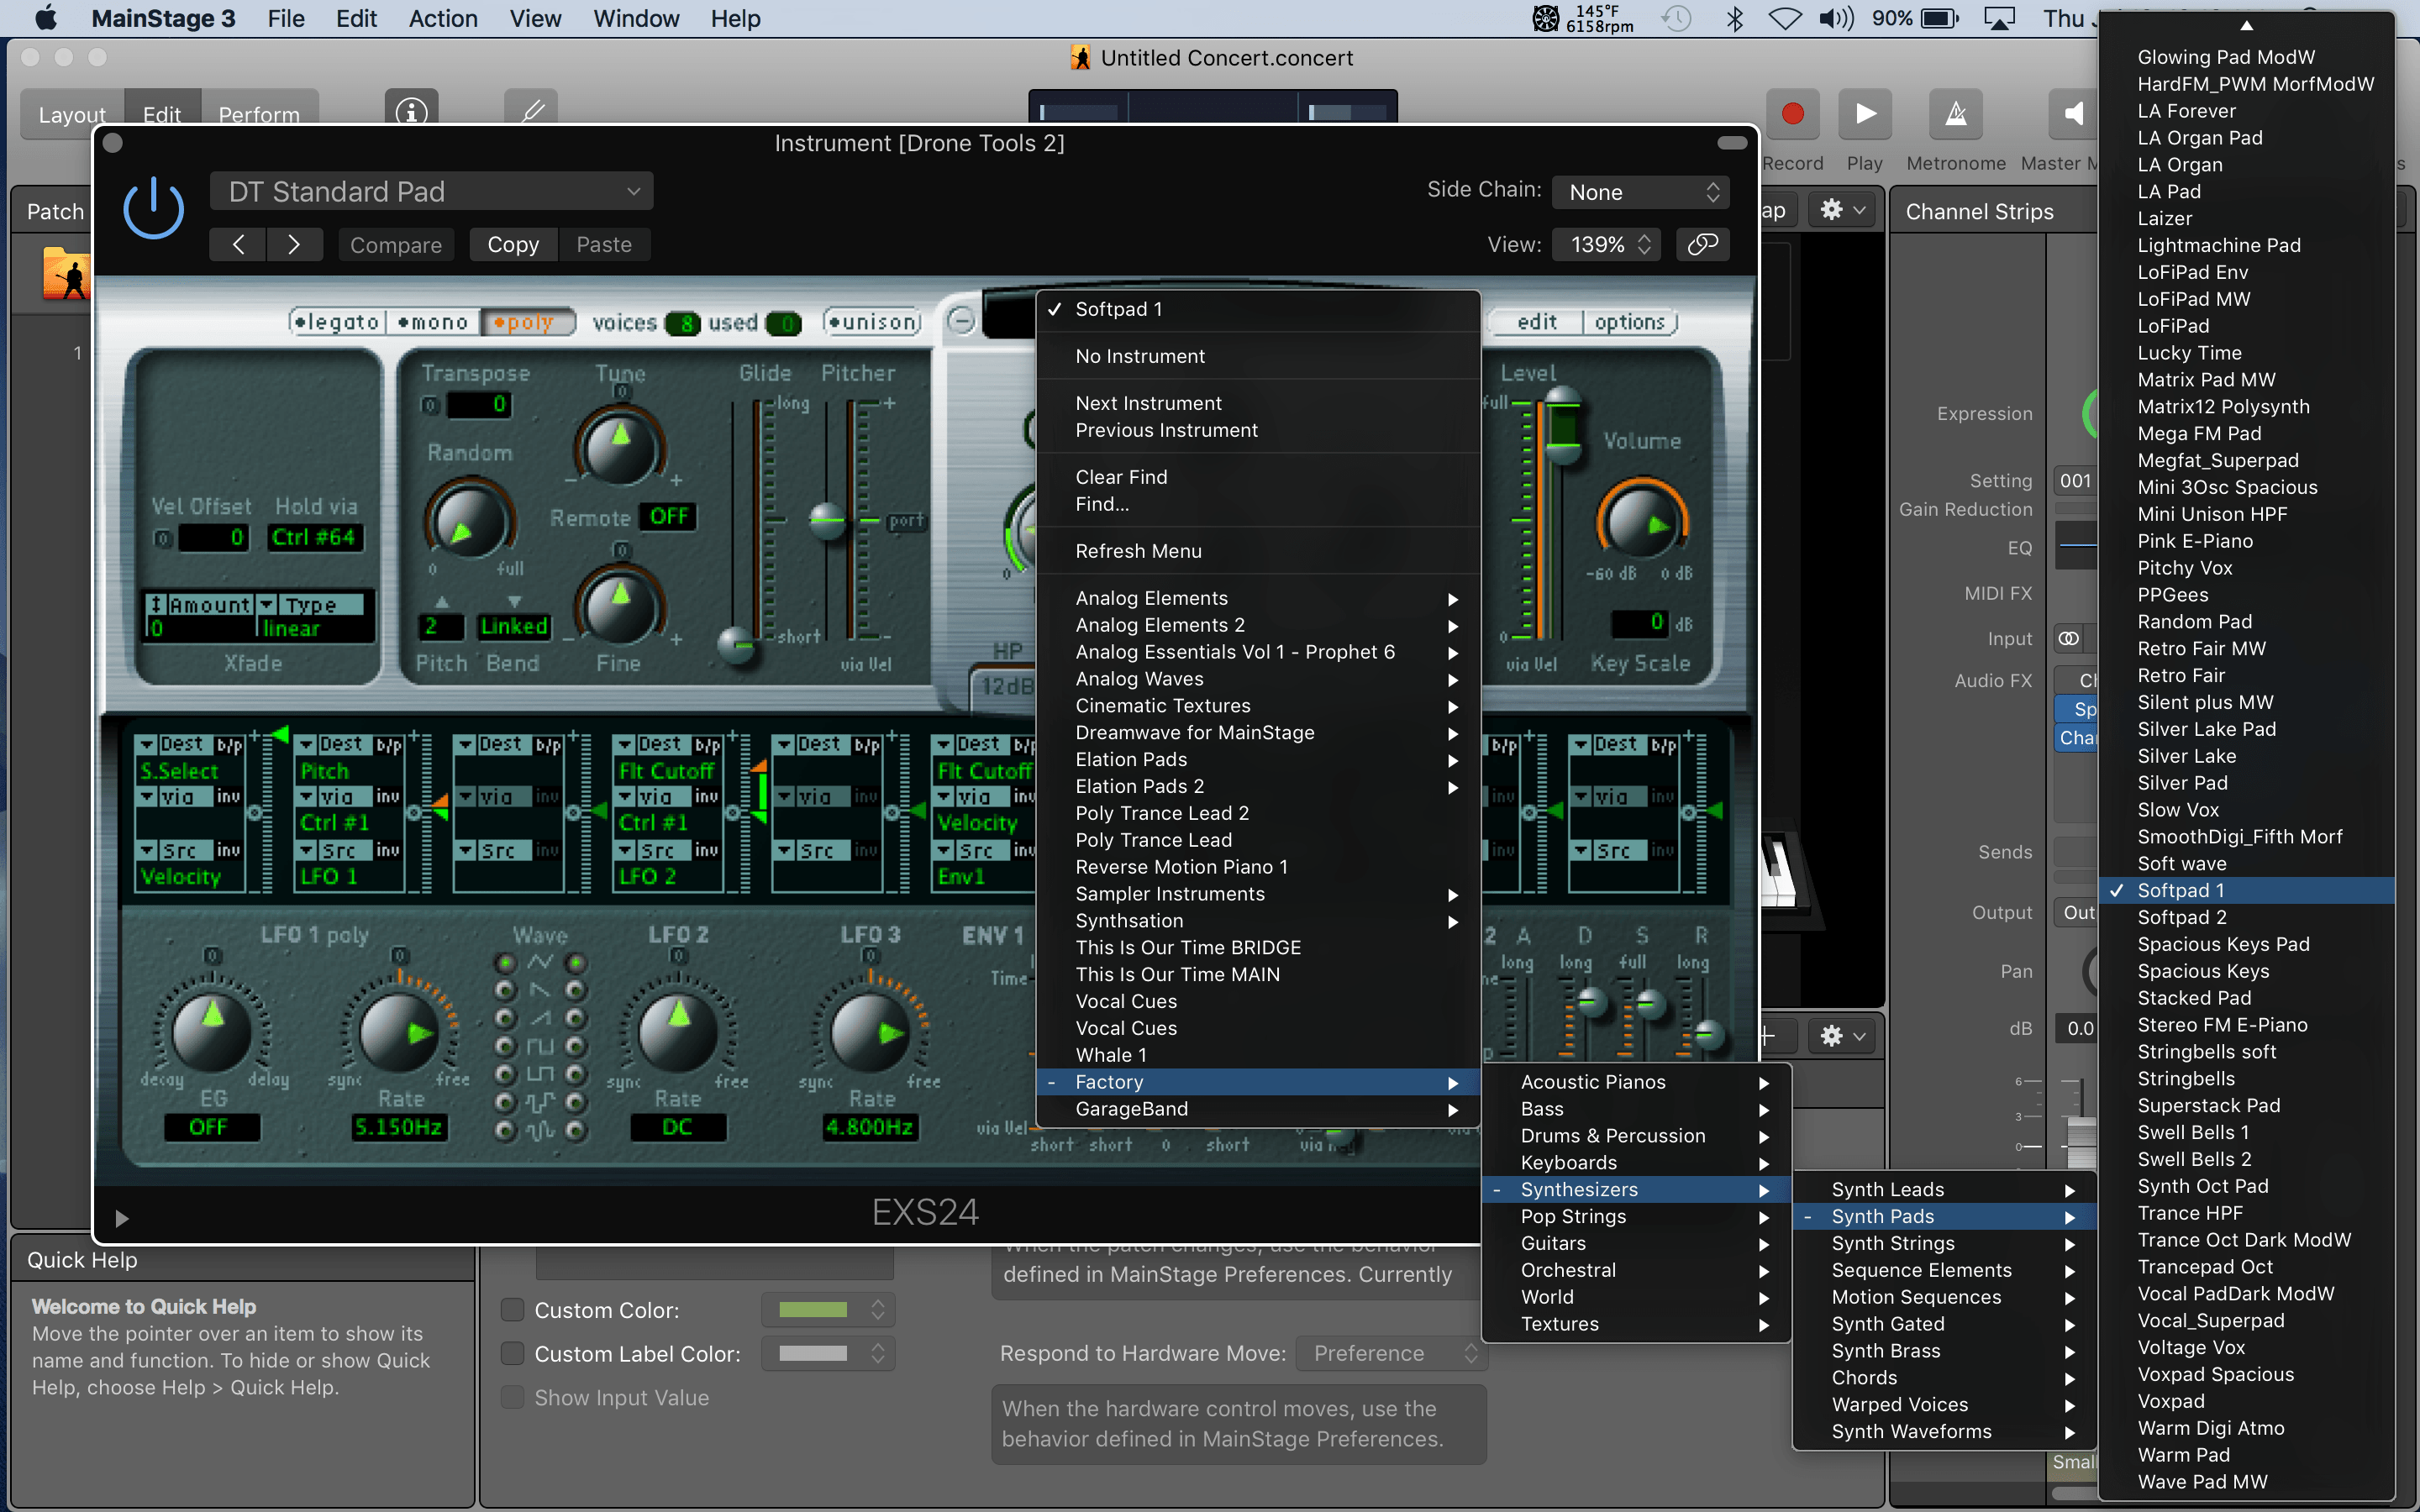The image size is (2420, 1512).
Task: Toggle the Remote OFF field
Action: click(667, 516)
